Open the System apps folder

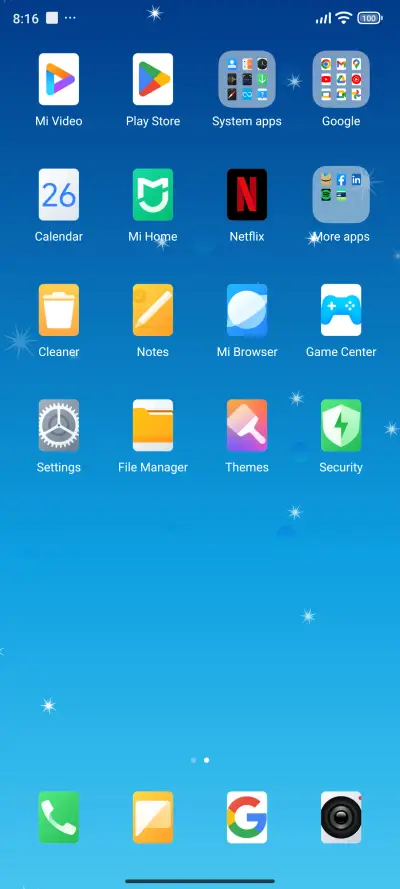pyautogui.click(x=247, y=79)
